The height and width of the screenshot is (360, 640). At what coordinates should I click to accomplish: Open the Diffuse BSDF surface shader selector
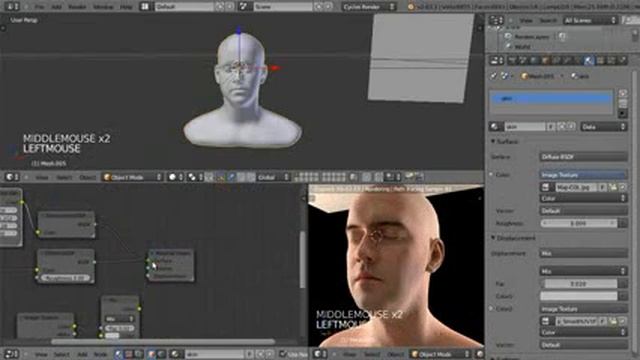[584, 157]
